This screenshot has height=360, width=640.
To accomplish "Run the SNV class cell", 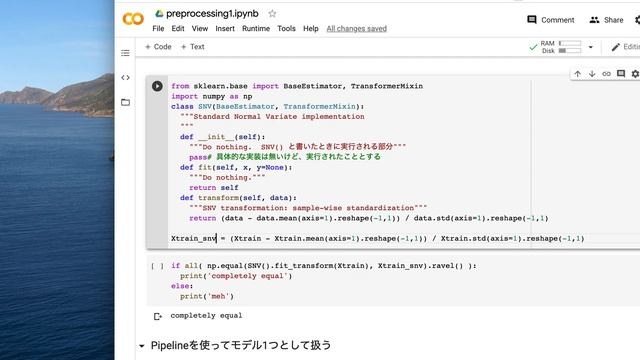I will pos(157,86).
